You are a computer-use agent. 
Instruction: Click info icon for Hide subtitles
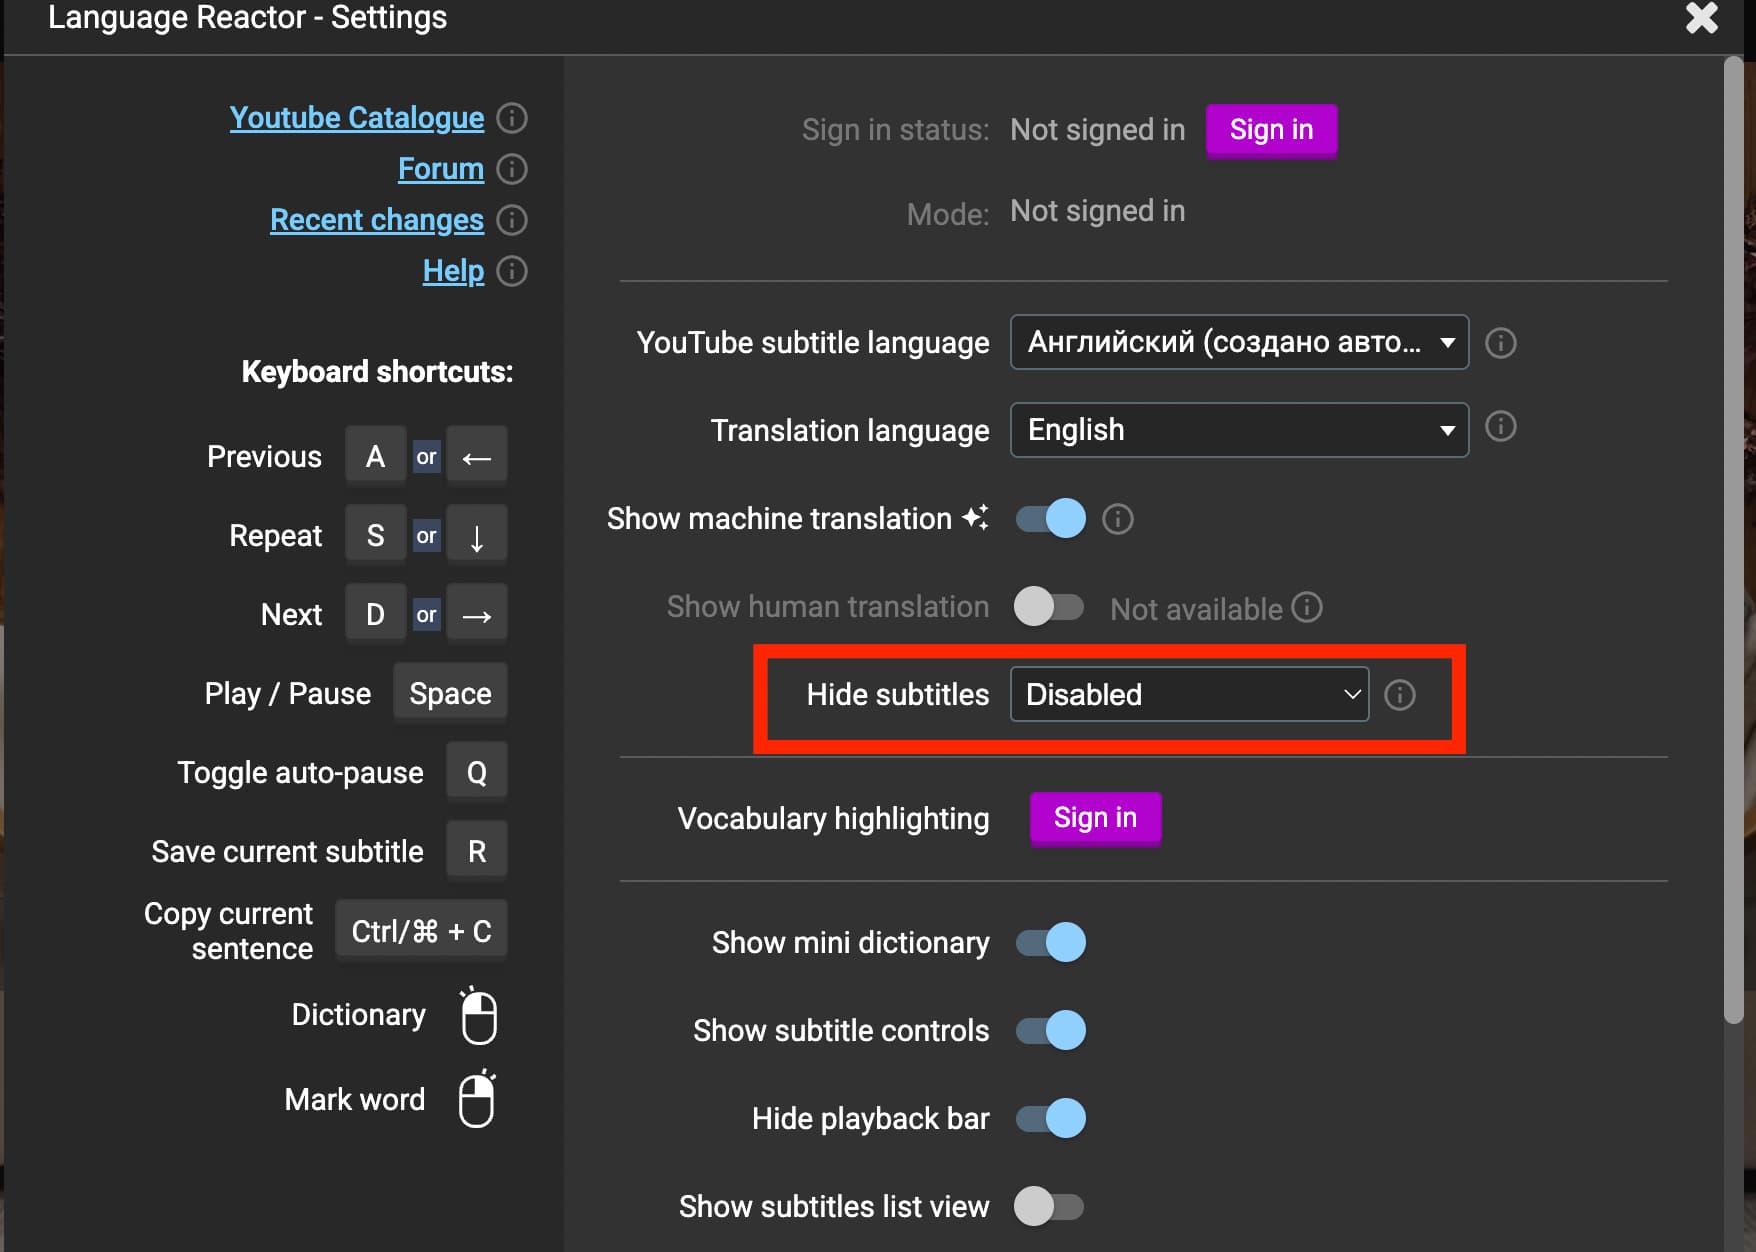[1400, 695]
